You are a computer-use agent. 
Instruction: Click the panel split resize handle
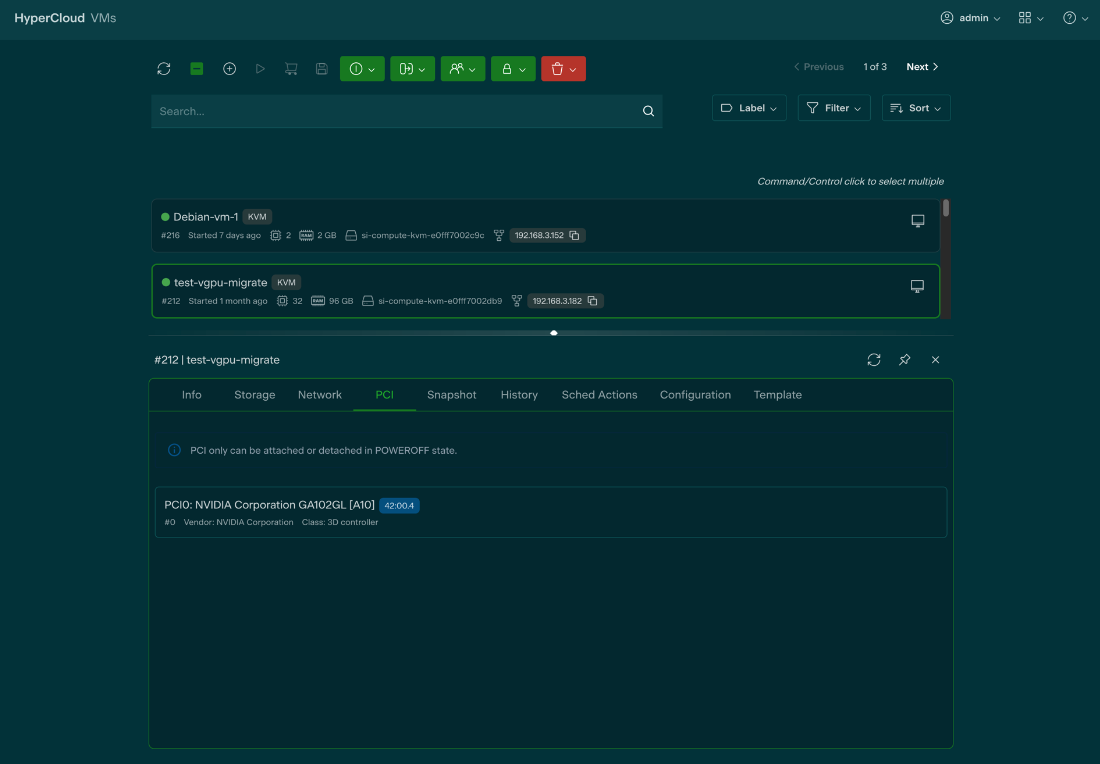point(554,333)
